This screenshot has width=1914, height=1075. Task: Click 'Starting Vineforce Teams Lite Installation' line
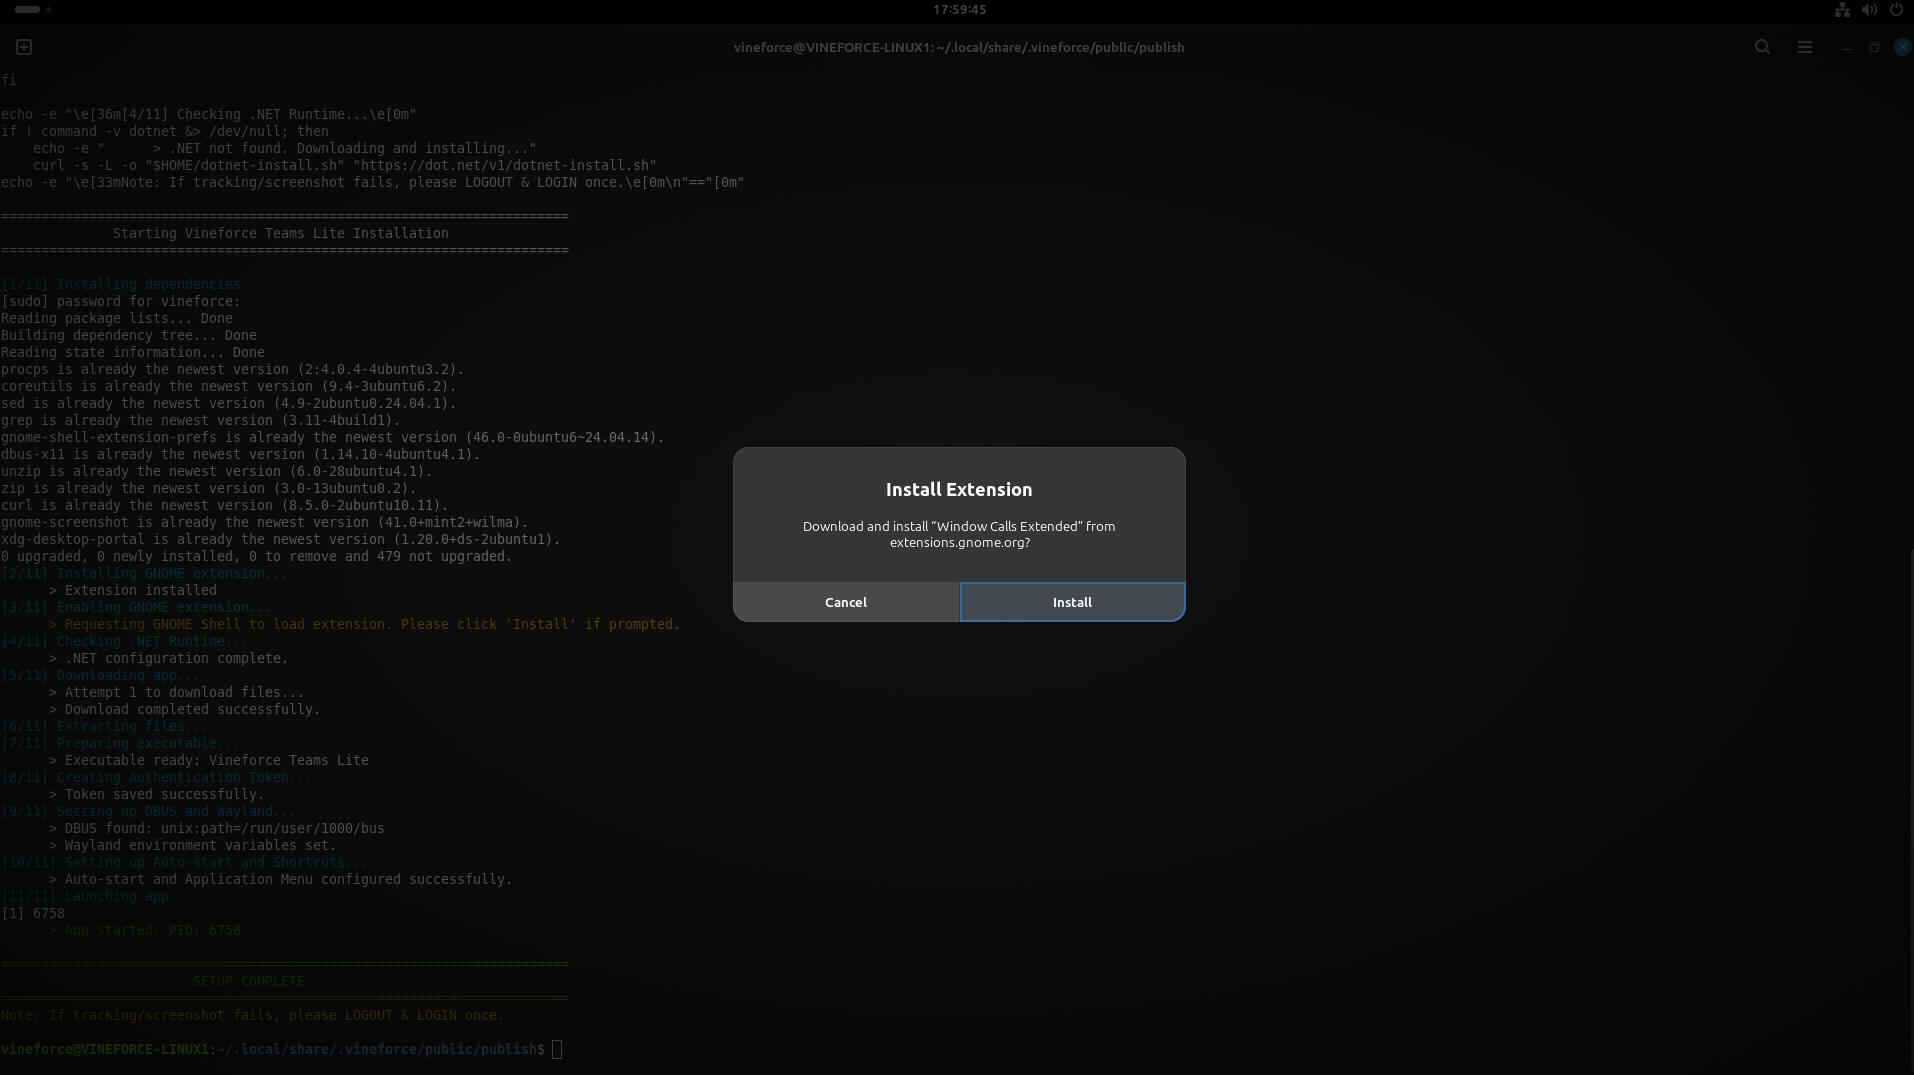281,233
